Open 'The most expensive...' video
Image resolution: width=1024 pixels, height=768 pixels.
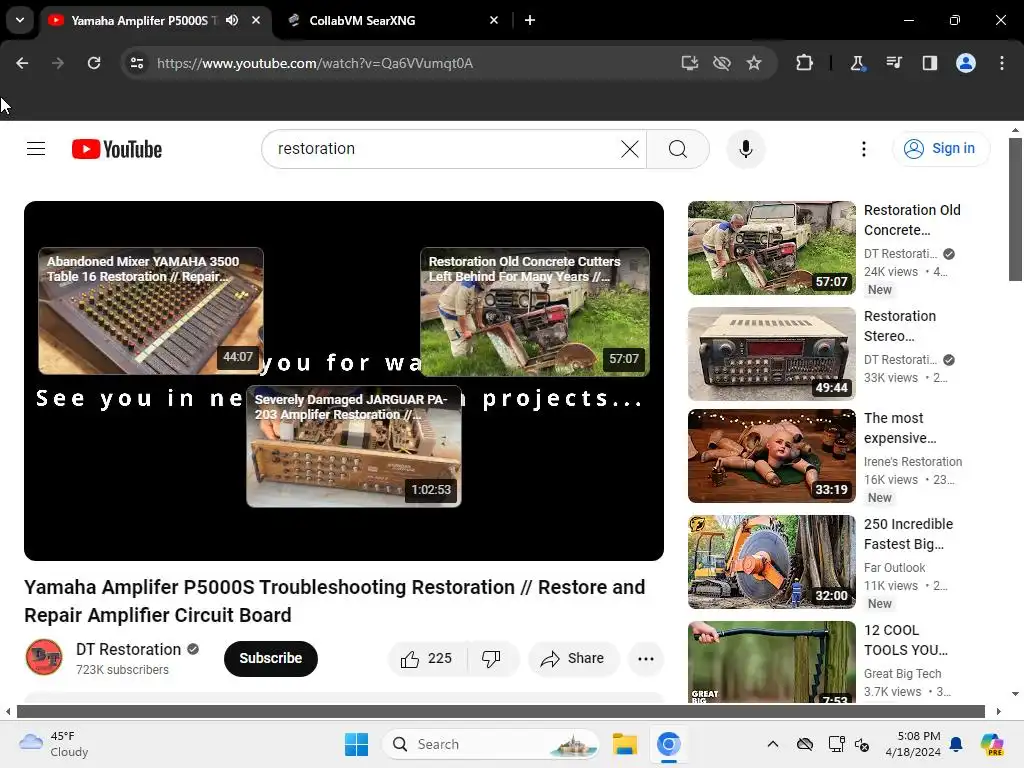(x=899, y=428)
